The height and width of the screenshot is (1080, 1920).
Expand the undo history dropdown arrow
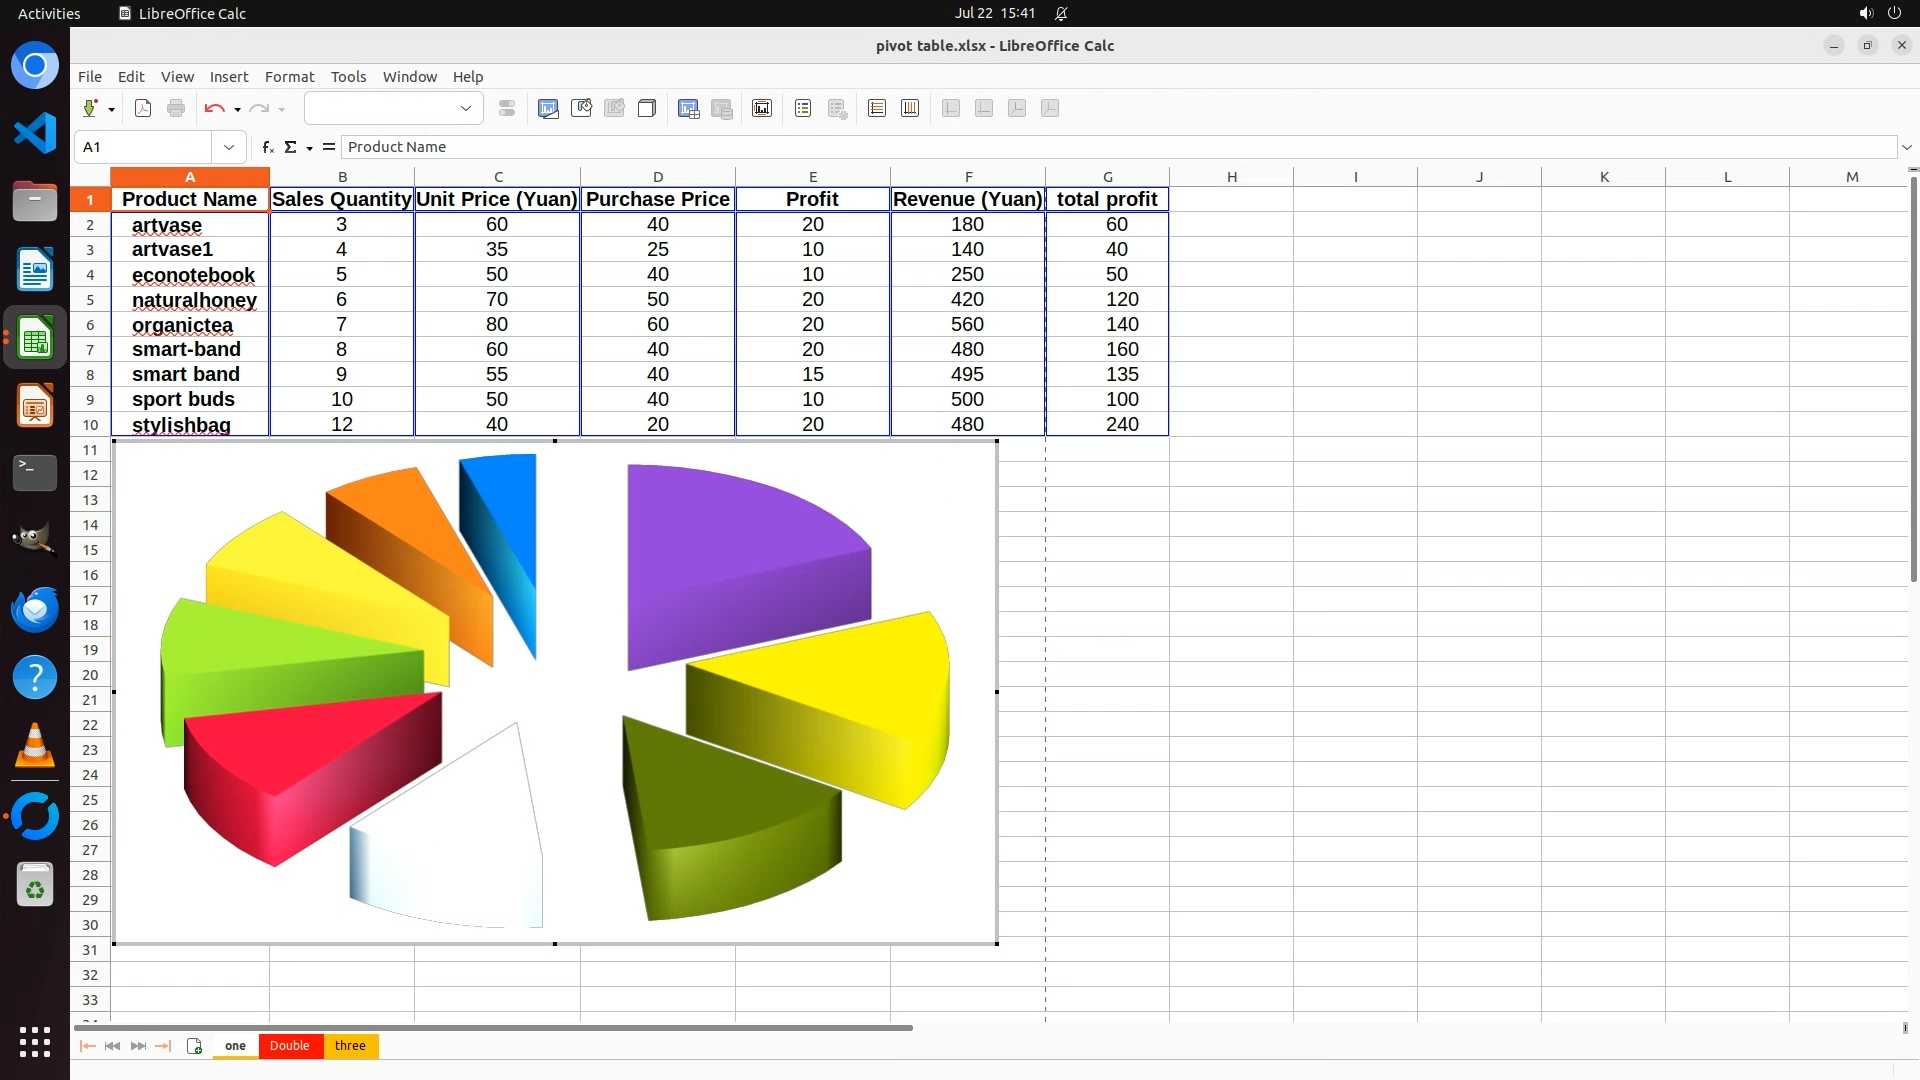(x=237, y=109)
